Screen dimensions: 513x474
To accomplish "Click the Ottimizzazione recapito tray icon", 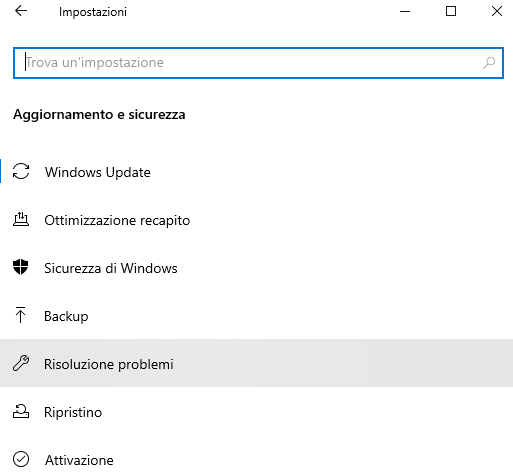I will (x=21, y=219).
